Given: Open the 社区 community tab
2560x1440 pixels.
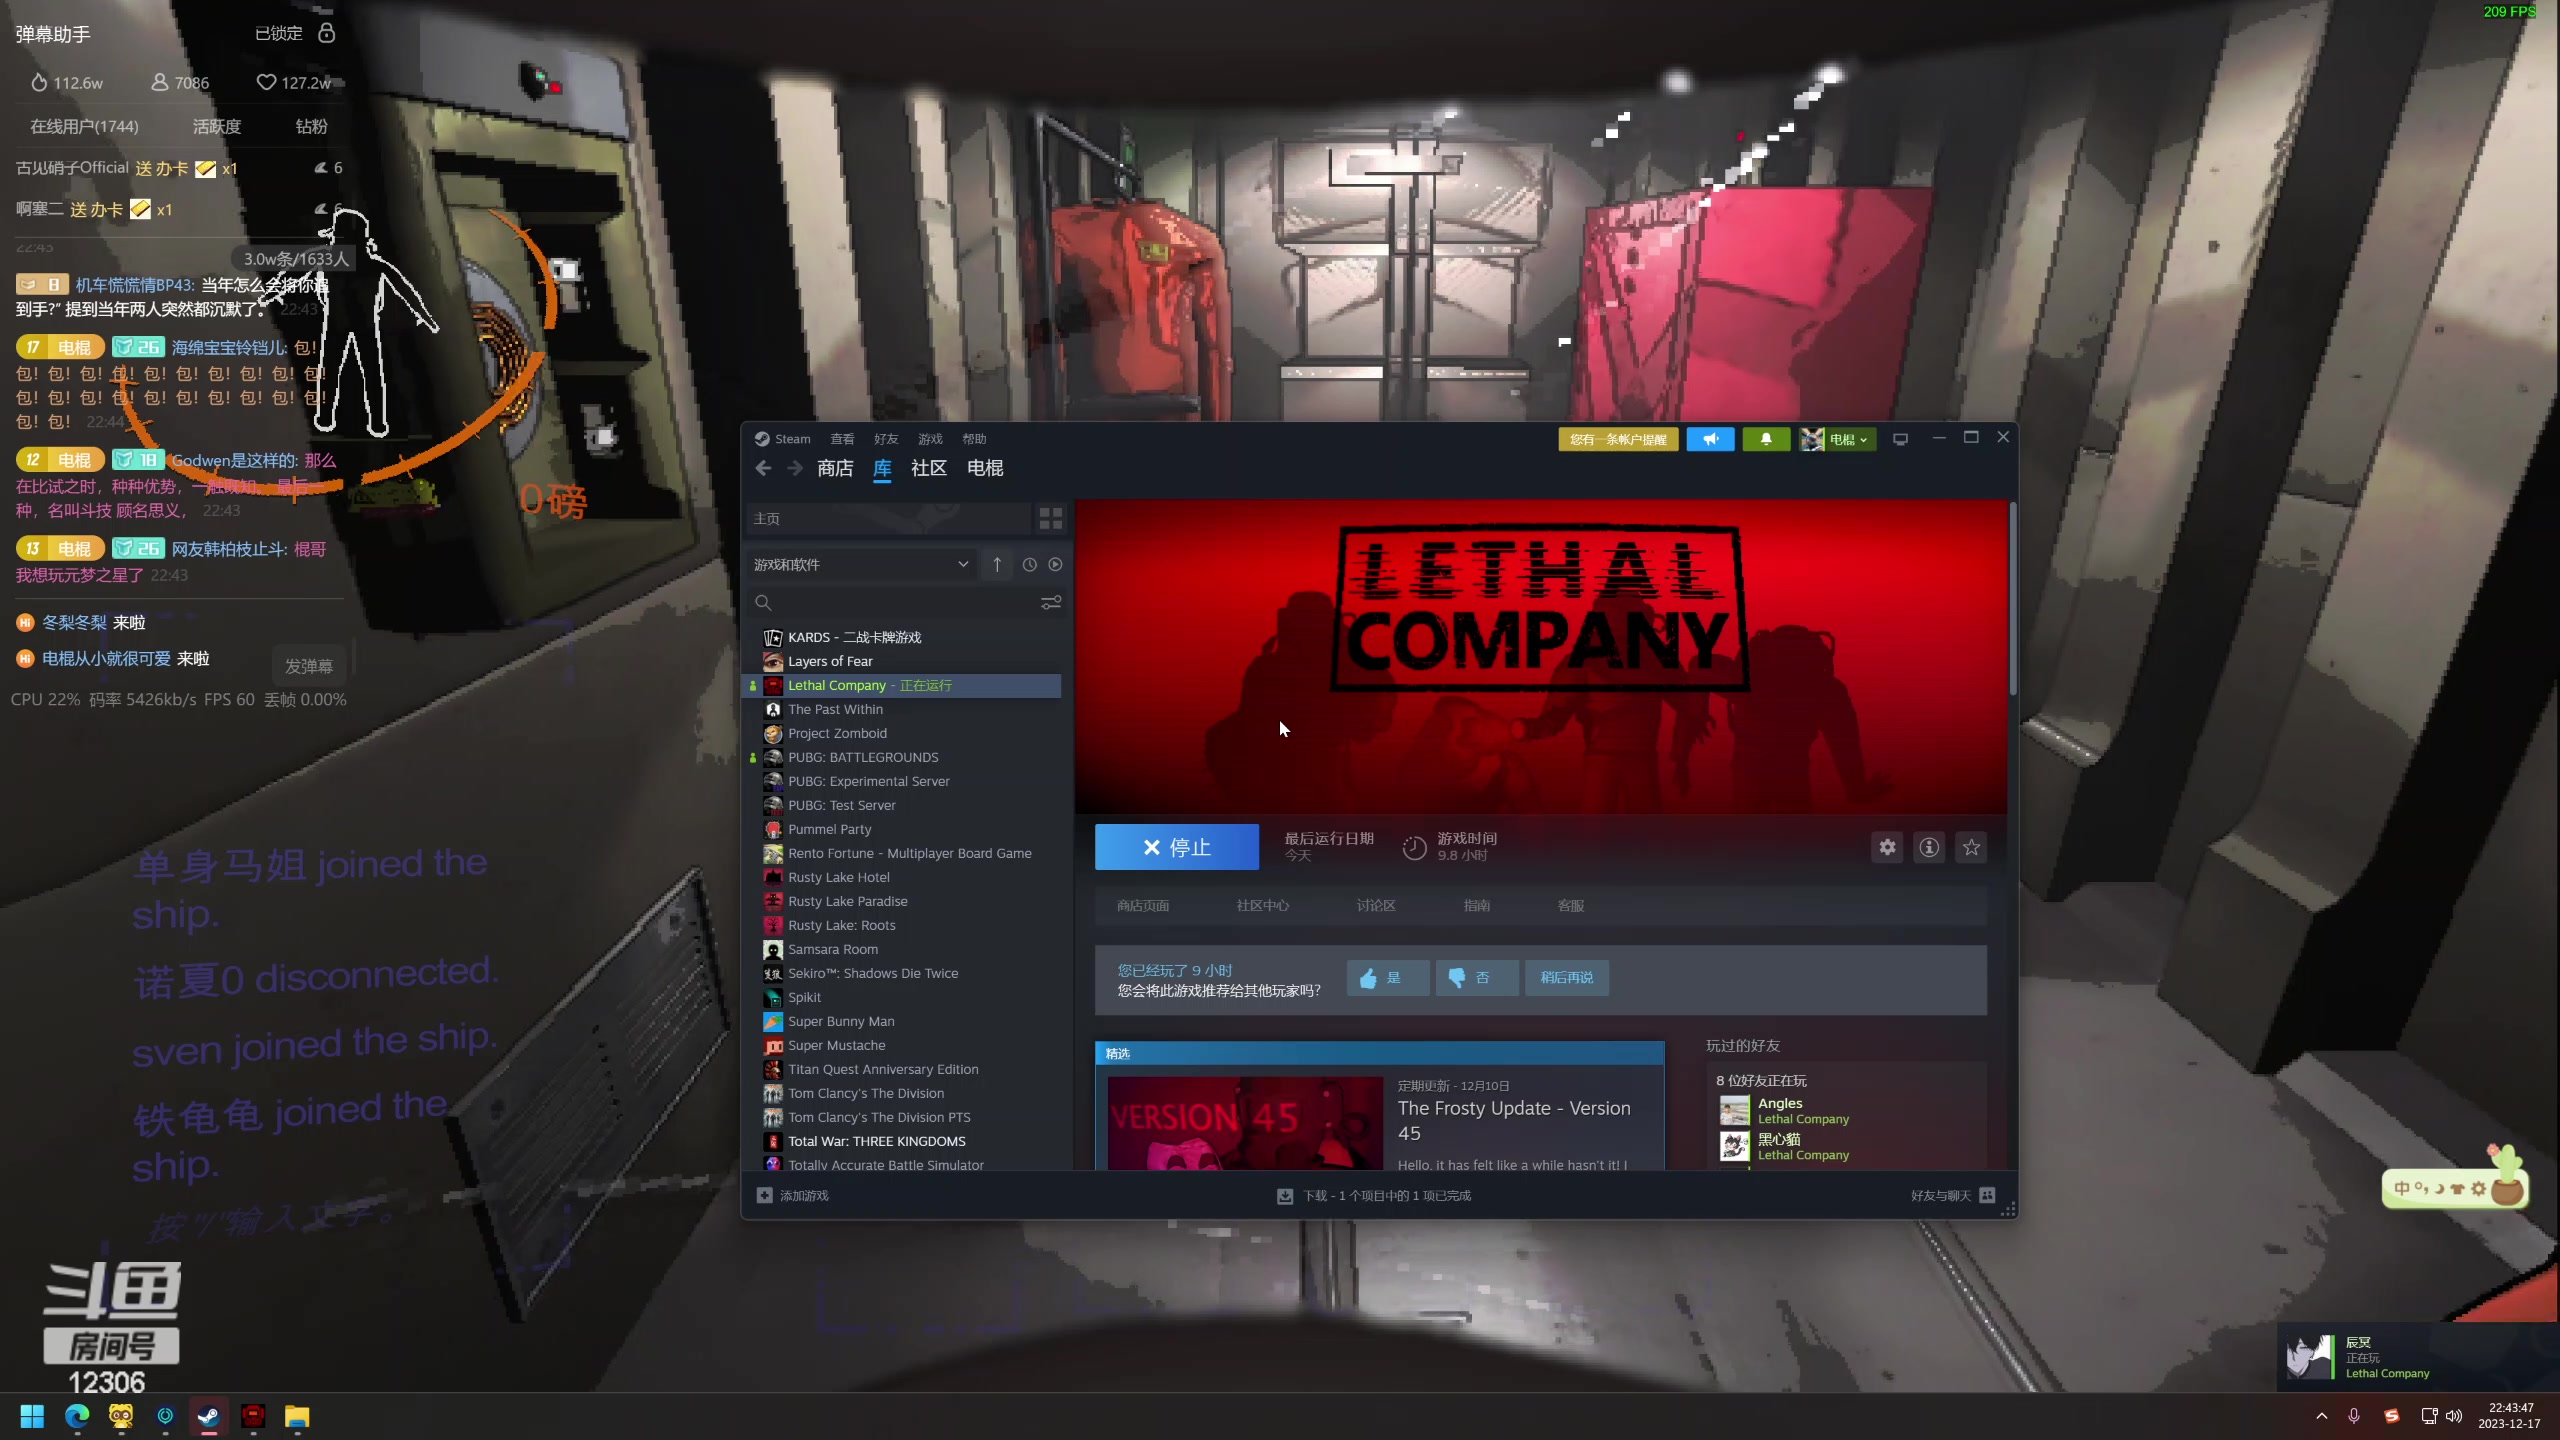Looking at the screenshot, I should (x=929, y=468).
